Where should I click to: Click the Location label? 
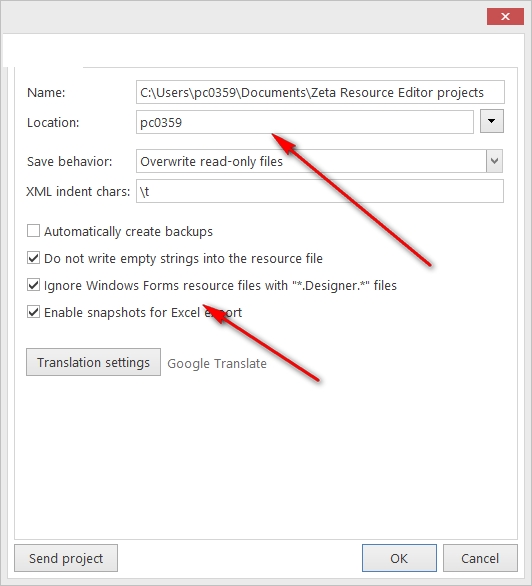[x=53, y=122]
